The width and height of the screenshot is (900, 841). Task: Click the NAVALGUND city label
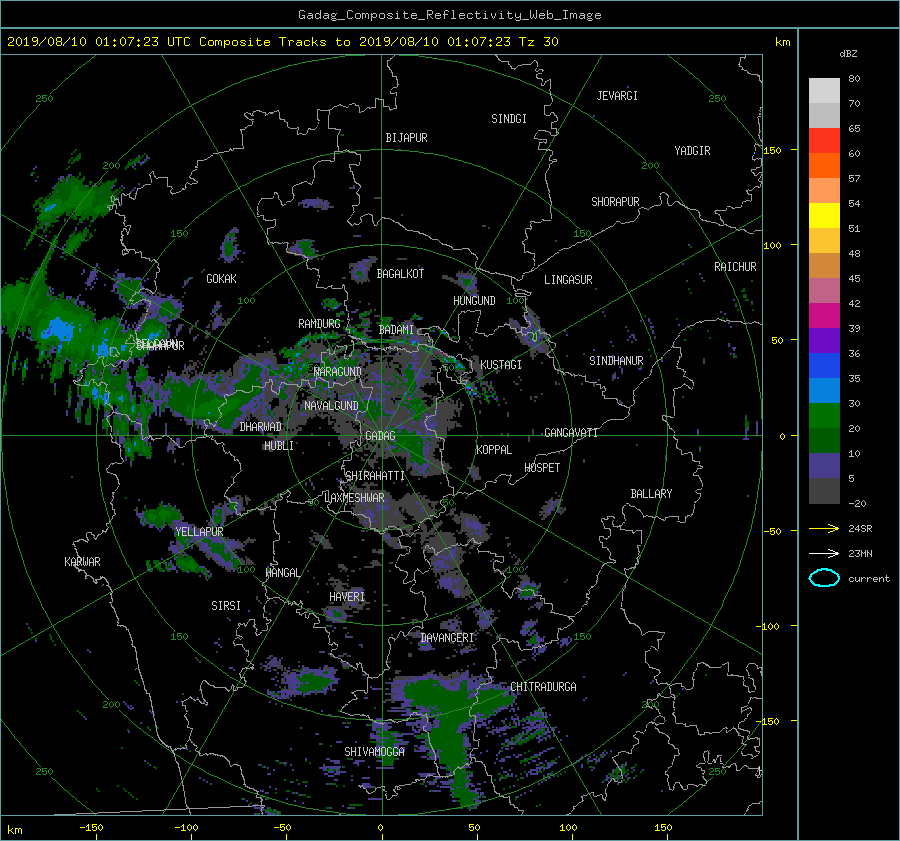[x=331, y=406]
